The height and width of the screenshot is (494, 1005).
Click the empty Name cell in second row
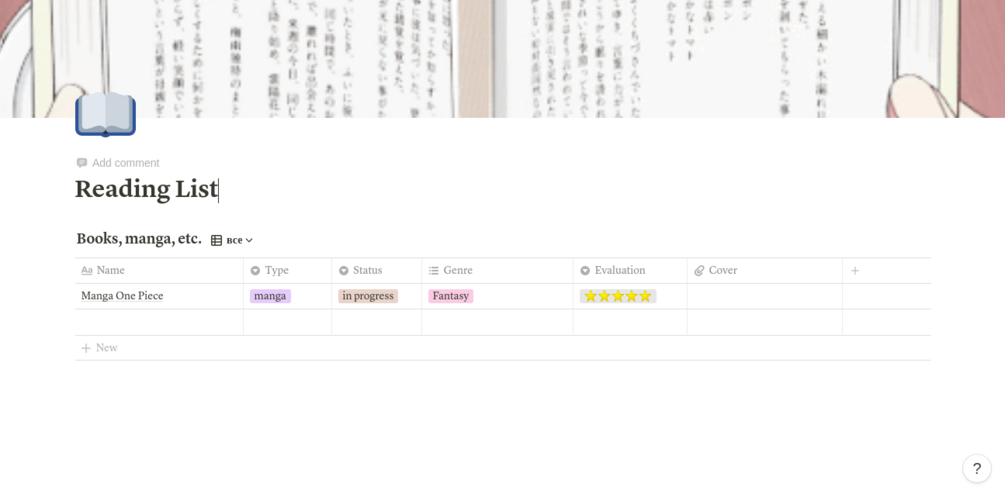coord(159,322)
